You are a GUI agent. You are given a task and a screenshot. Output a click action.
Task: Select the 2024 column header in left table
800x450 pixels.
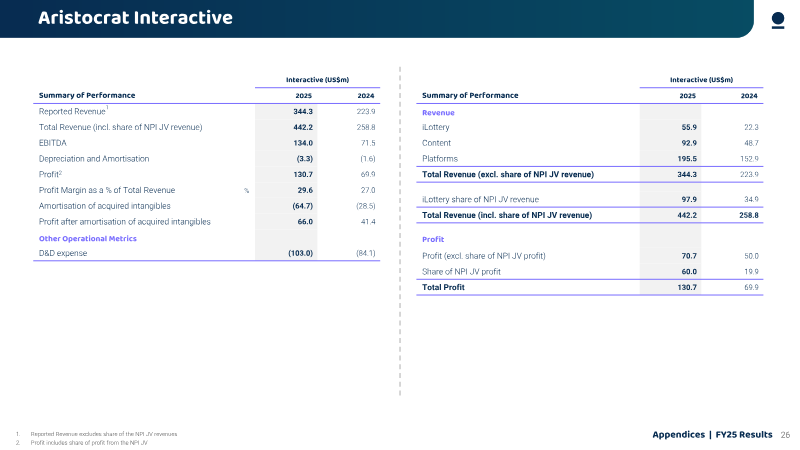(365, 96)
